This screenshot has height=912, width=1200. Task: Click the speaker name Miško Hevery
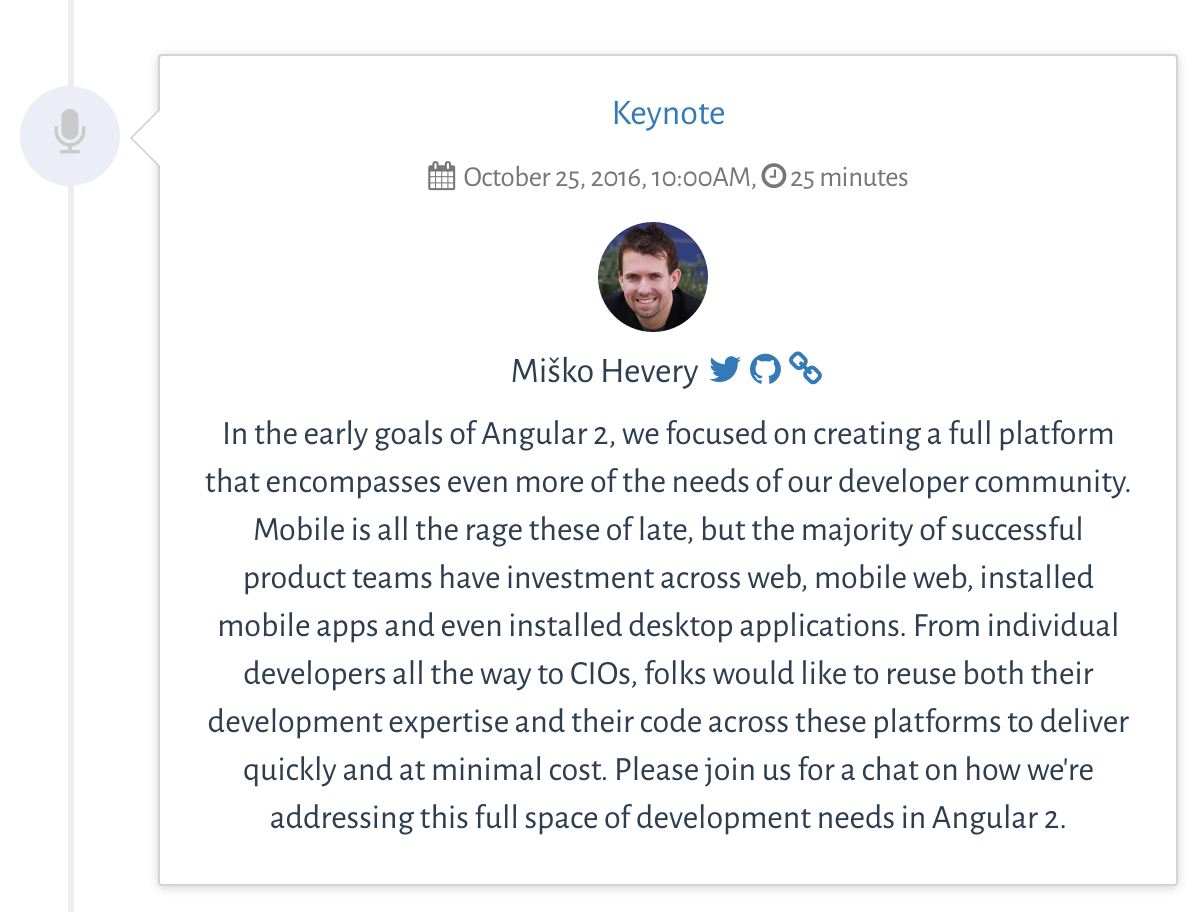tap(604, 371)
